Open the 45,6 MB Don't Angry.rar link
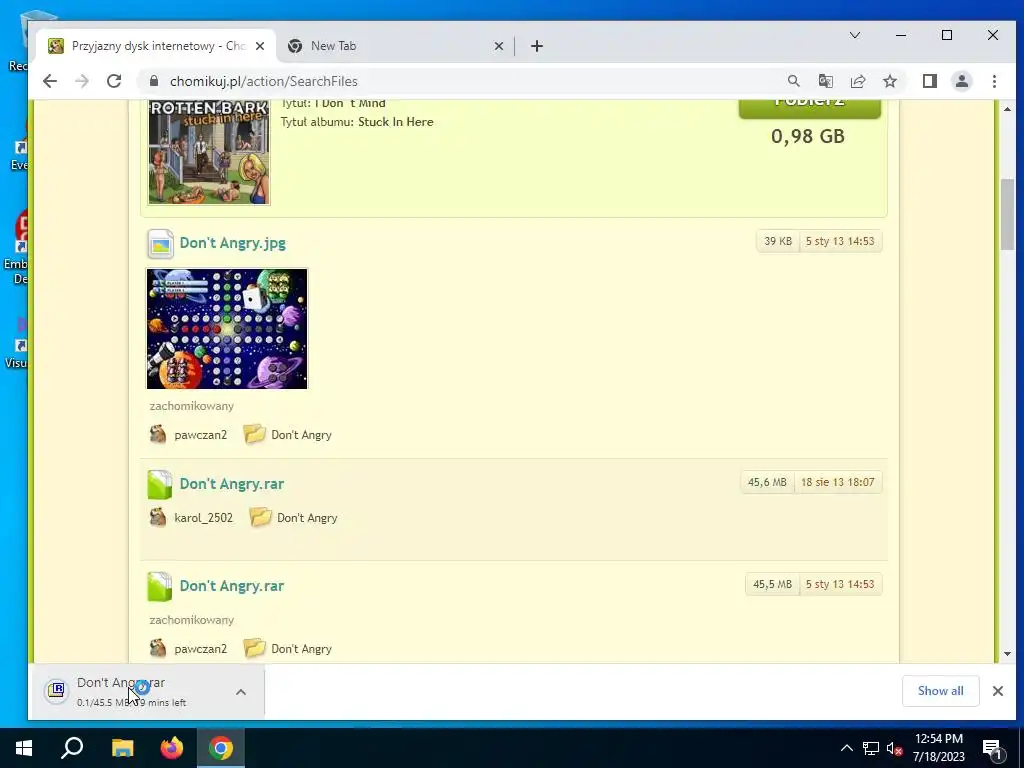Screen dimensions: 1024x768 tap(232, 484)
